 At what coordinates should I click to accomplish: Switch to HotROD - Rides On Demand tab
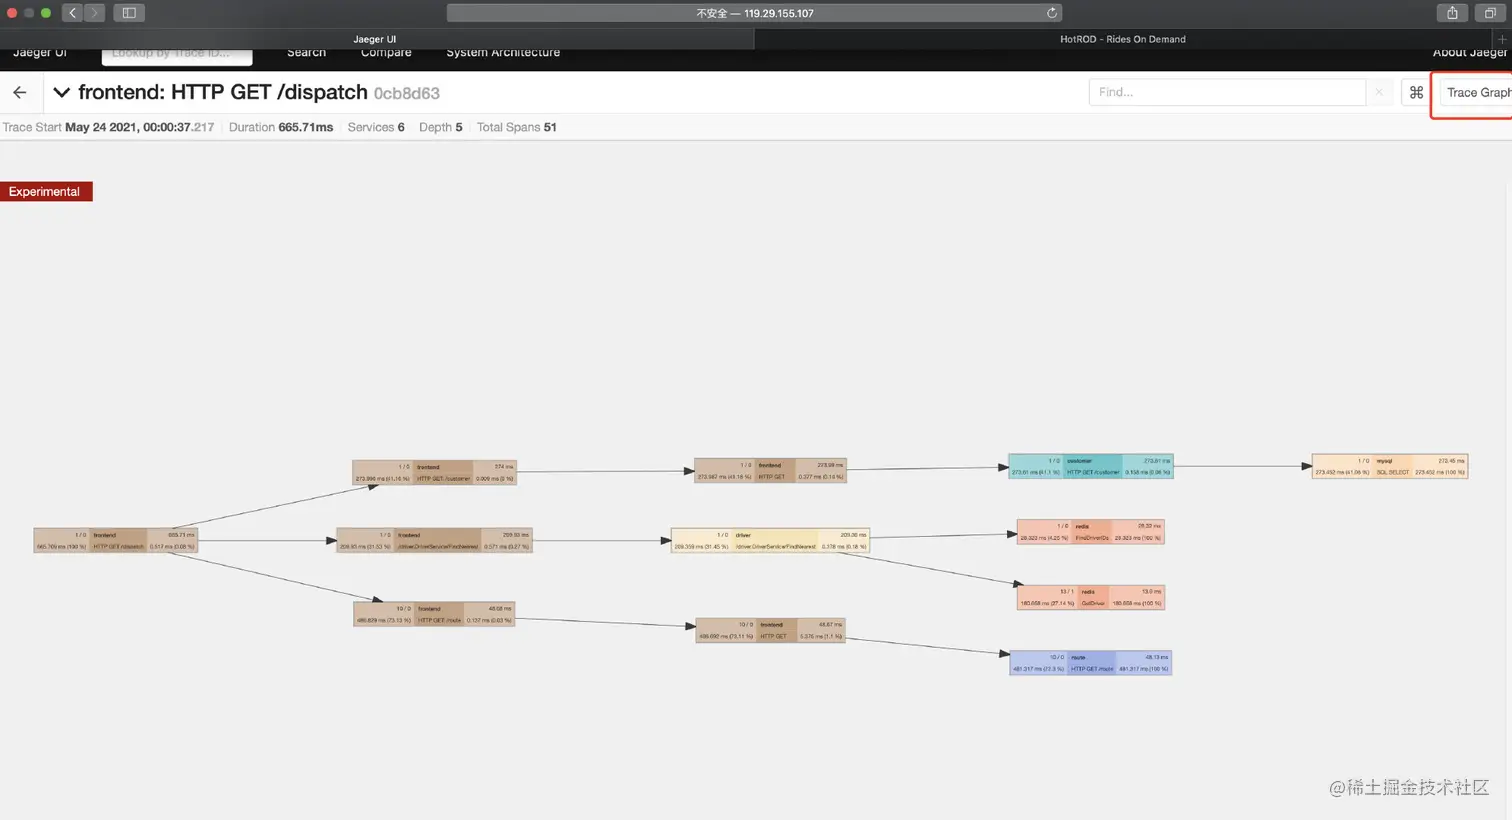coord(1123,39)
